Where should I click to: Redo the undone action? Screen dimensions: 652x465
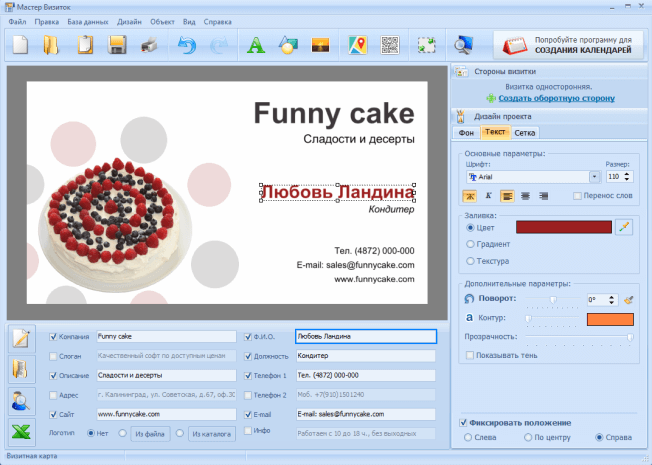coord(219,45)
